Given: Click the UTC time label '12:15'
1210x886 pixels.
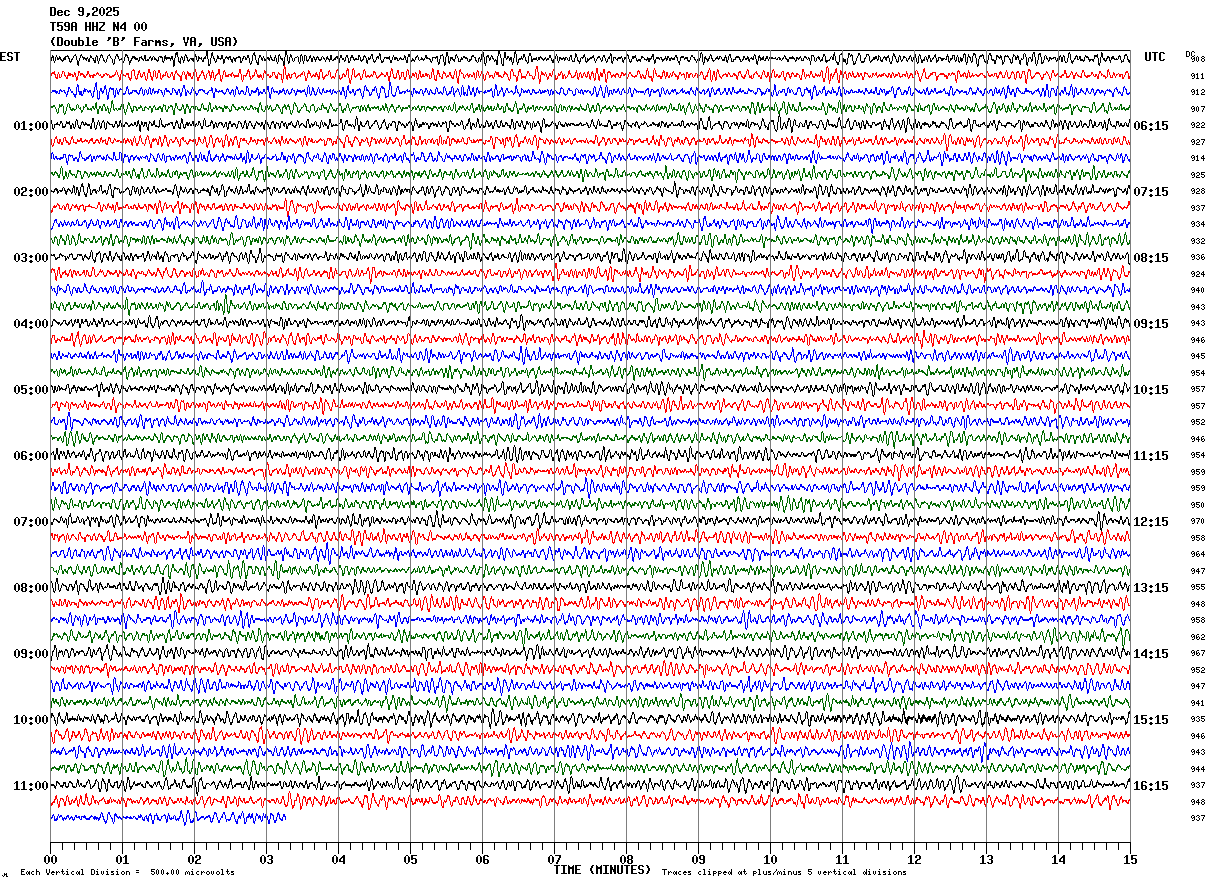Looking at the screenshot, I should (x=1151, y=522).
